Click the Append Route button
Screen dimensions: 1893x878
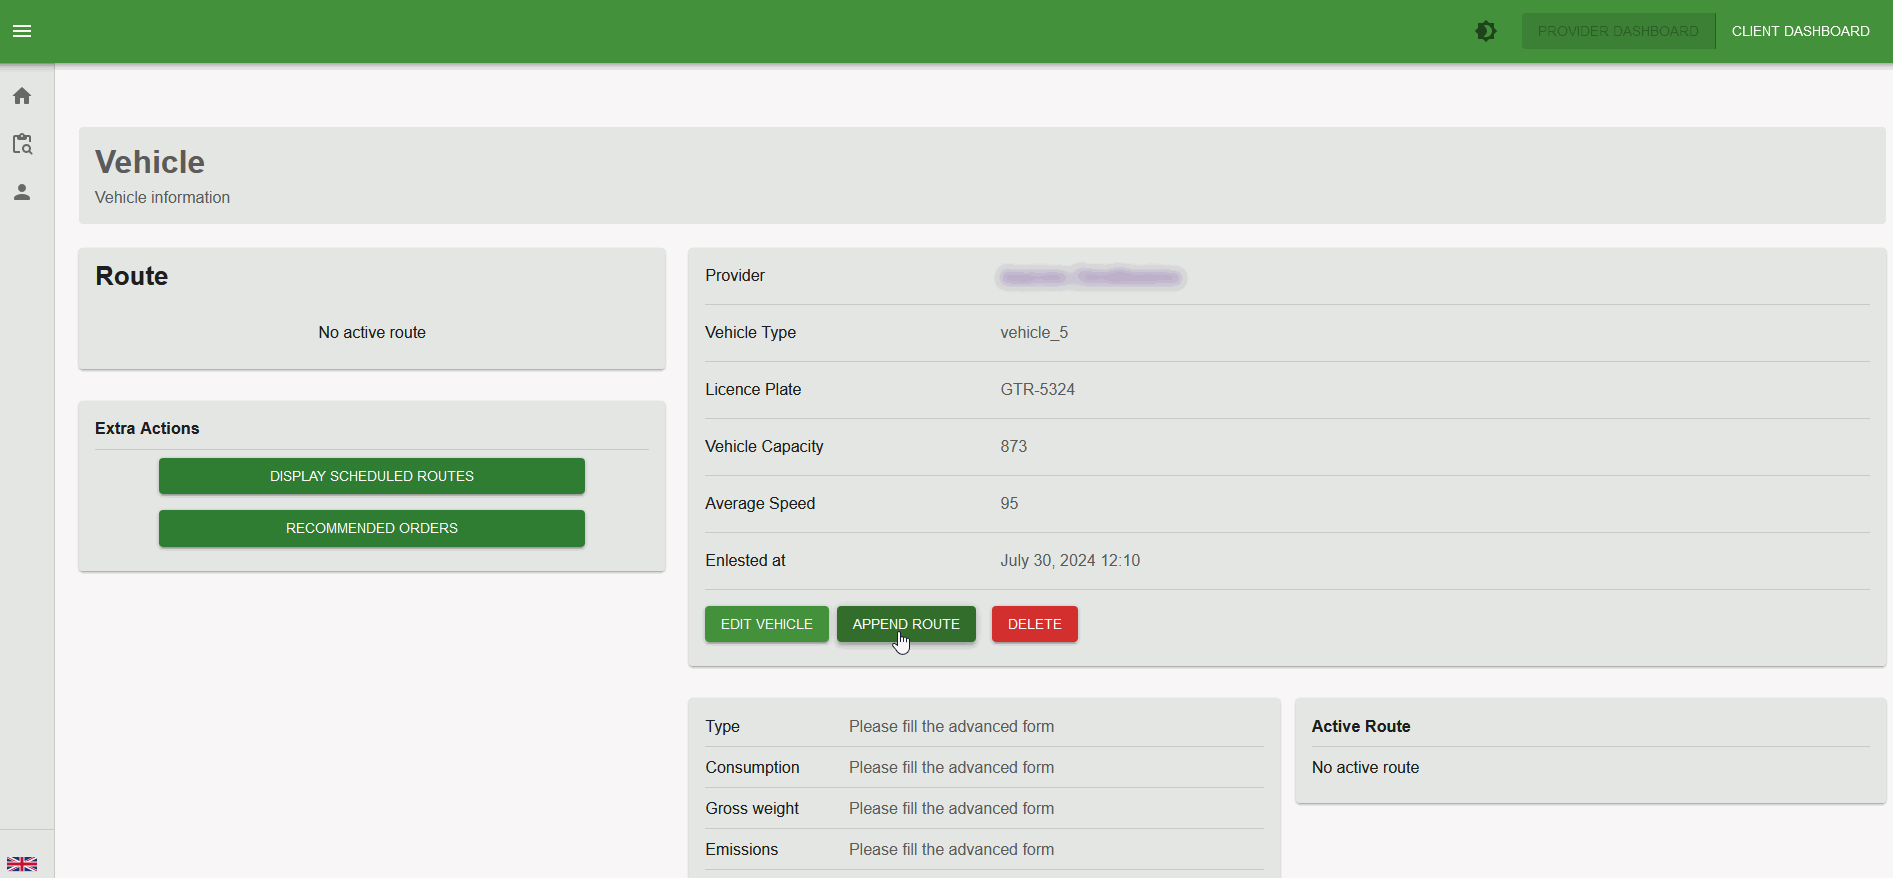905,624
